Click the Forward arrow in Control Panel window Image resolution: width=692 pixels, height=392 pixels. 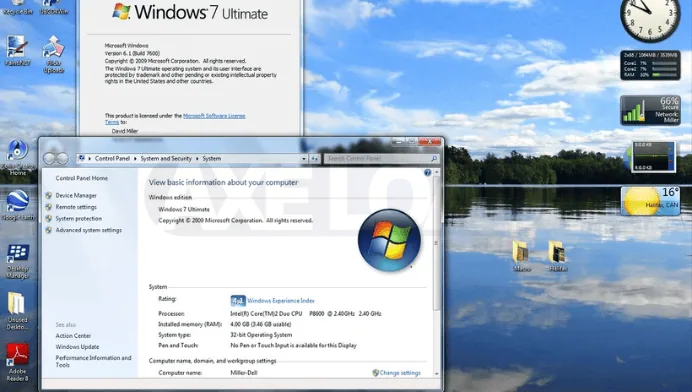[x=63, y=158]
